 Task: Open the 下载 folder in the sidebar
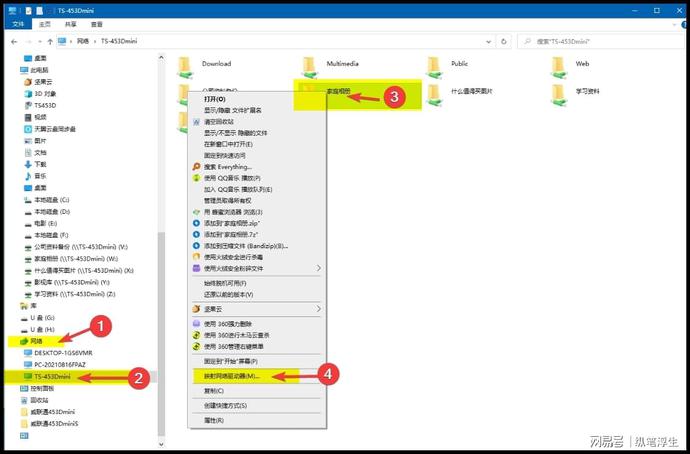pos(35,164)
